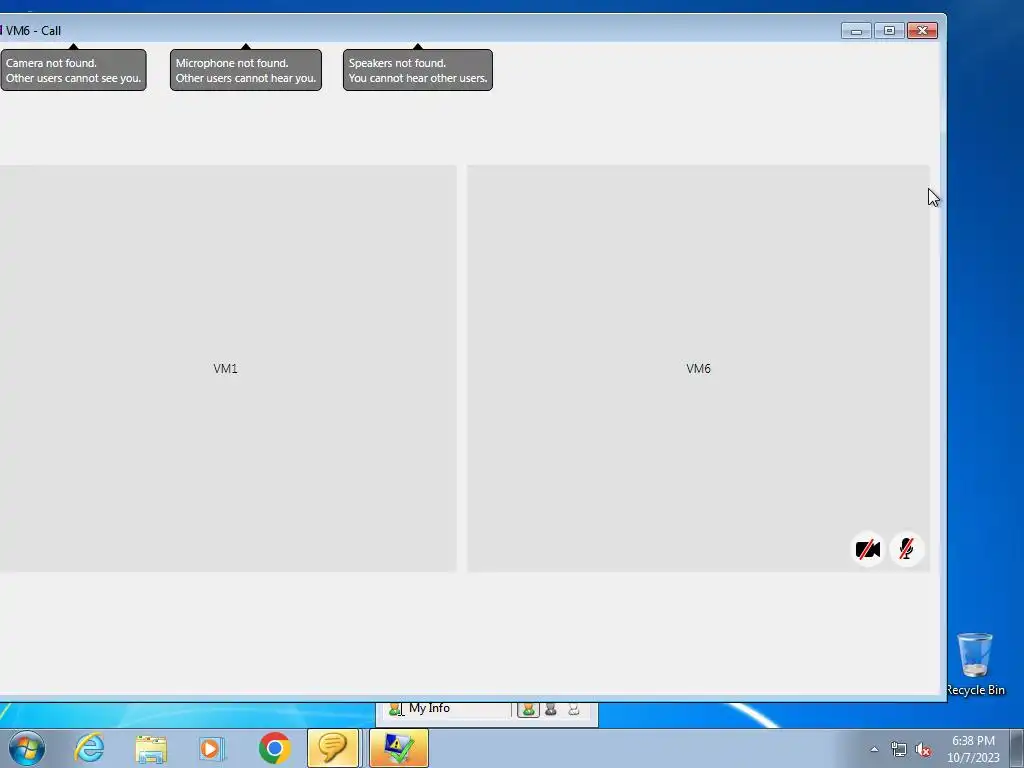This screenshot has width=1024, height=768.
Task: Open My Info in the background messenger window
Action: pos(429,709)
